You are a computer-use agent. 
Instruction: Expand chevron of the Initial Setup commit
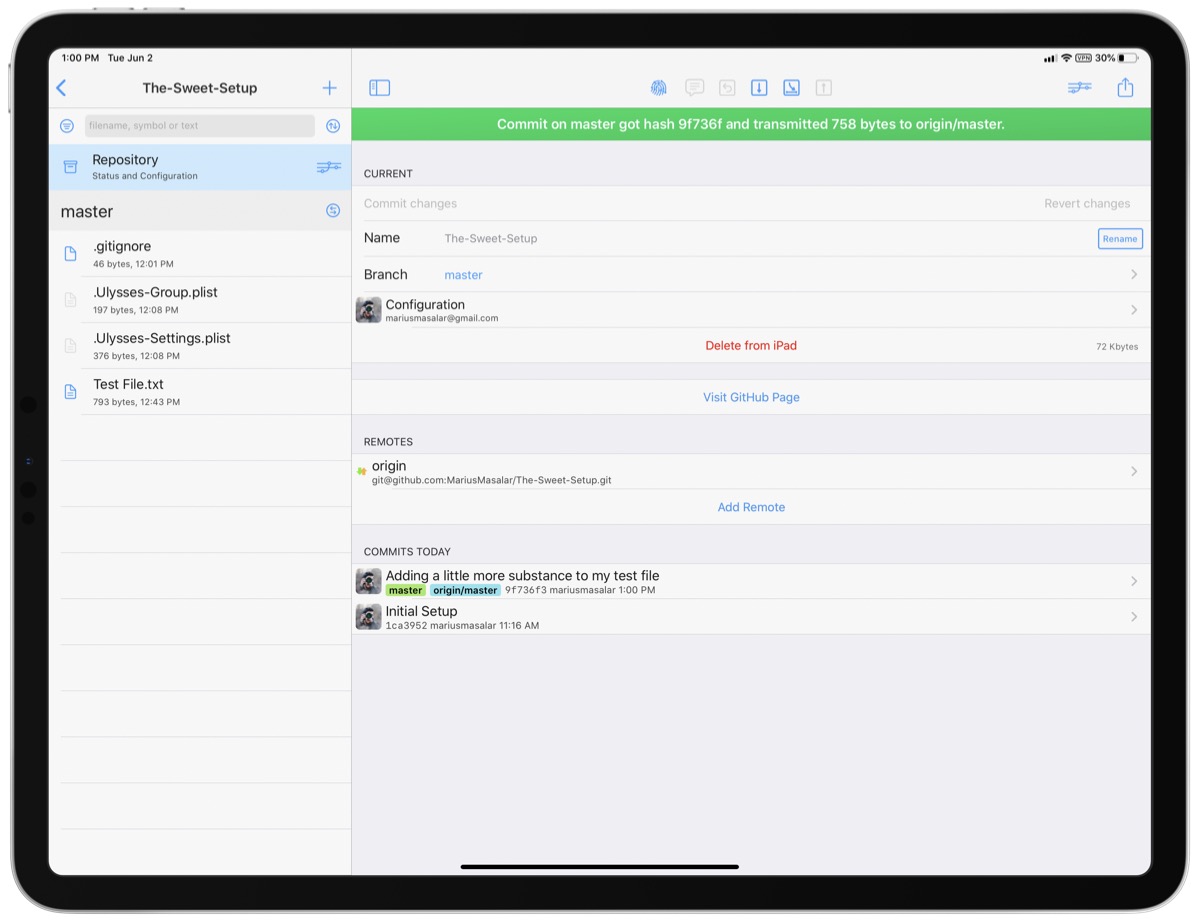click(1134, 617)
